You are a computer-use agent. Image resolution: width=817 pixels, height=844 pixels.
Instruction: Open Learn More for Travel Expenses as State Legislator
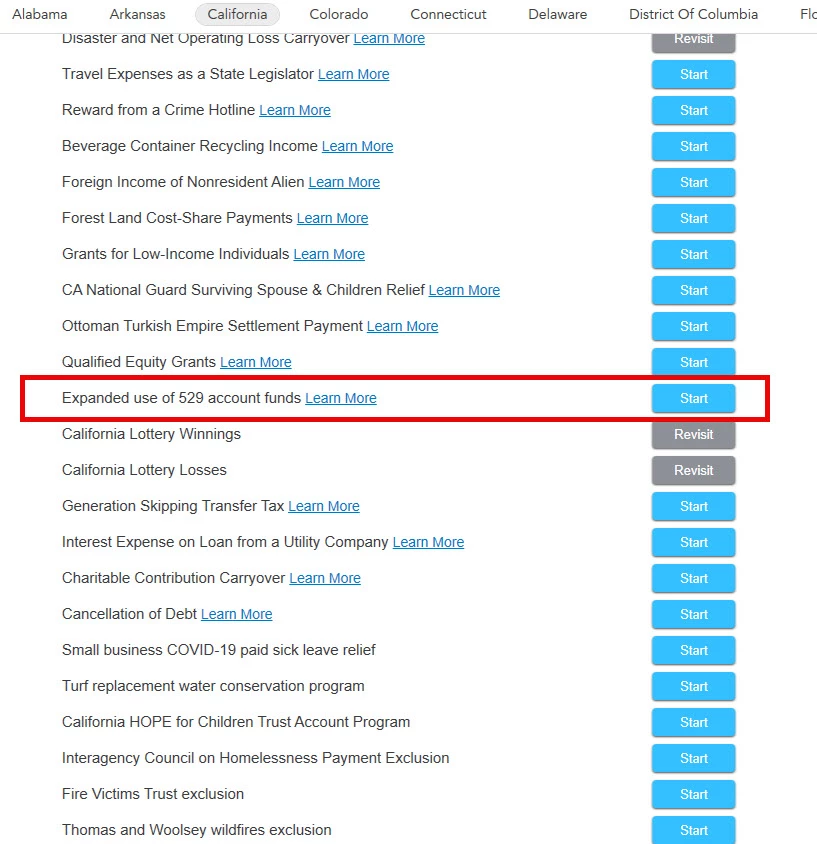click(354, 74)
